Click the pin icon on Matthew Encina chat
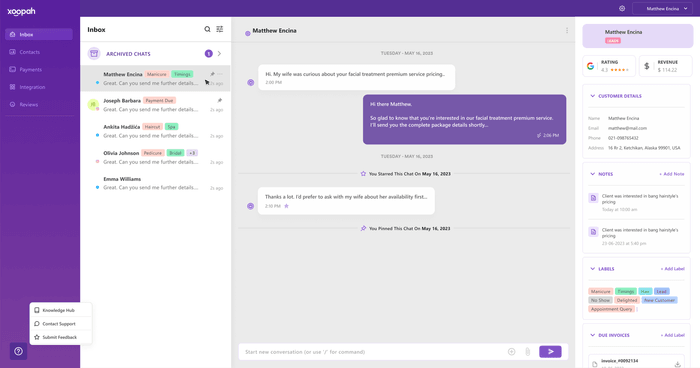This screenshot has width=700, height=368. (x=212, y=74)
